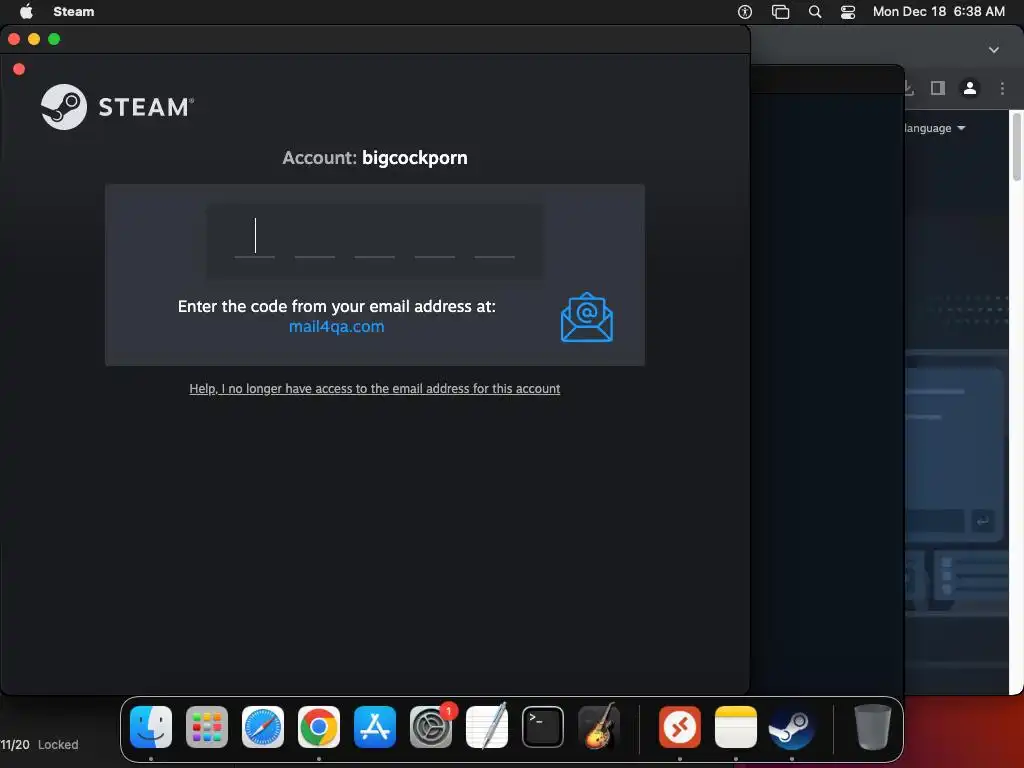
Task: Open Safari from the Dock
Action: (x=263, y=727)
